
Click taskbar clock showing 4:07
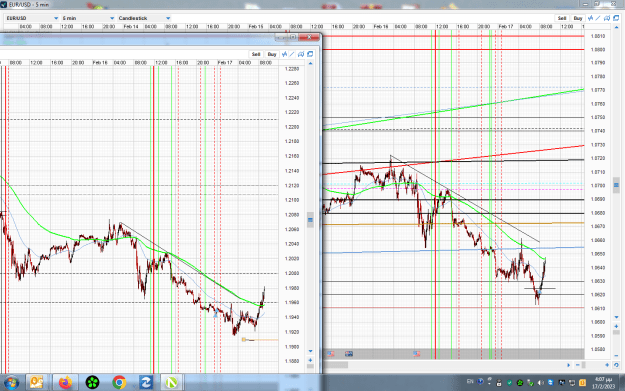pos(603,383)
